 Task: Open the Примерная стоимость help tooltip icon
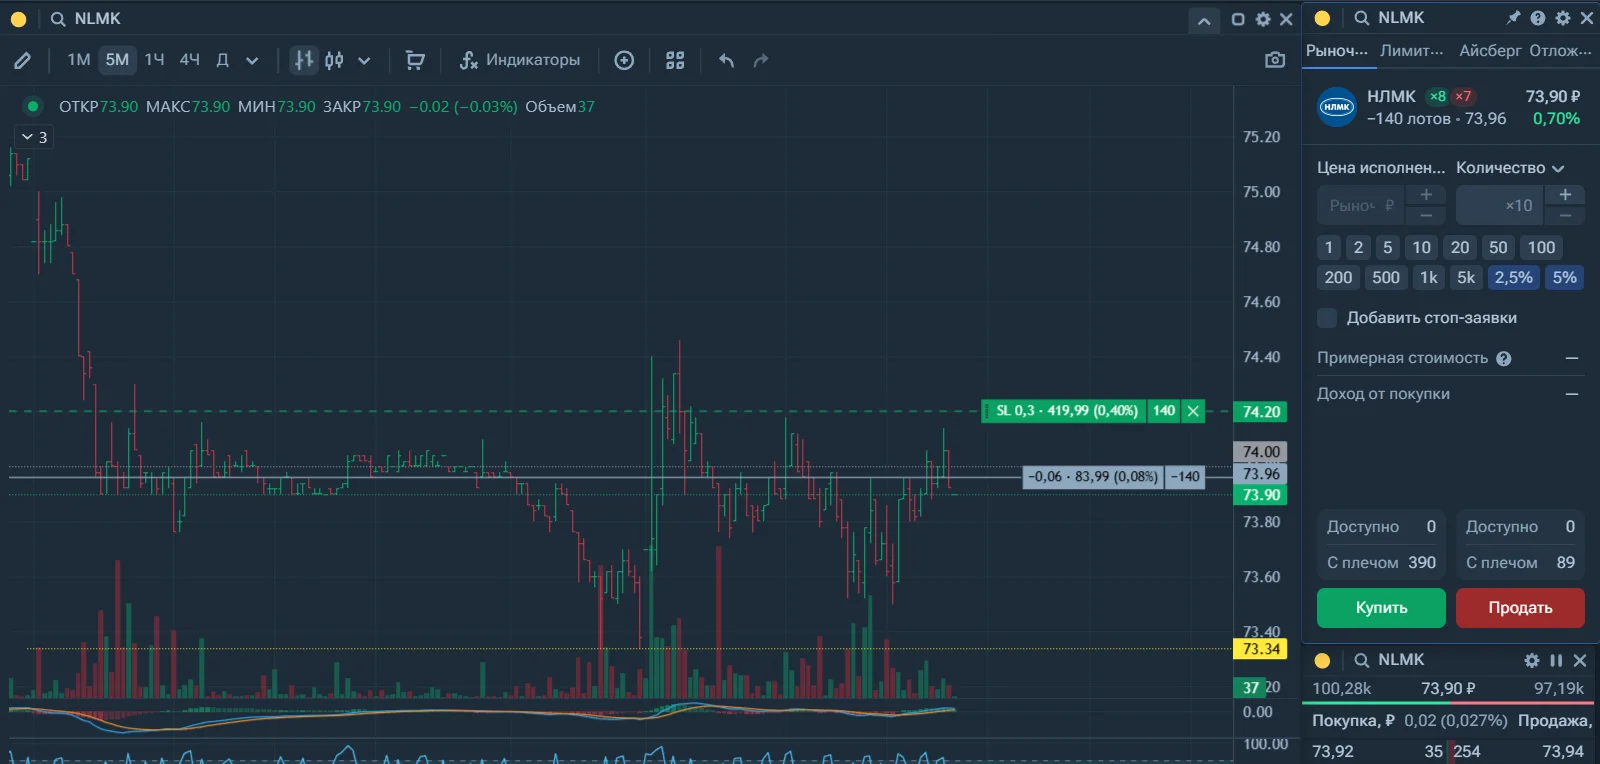coord(1504,359)
